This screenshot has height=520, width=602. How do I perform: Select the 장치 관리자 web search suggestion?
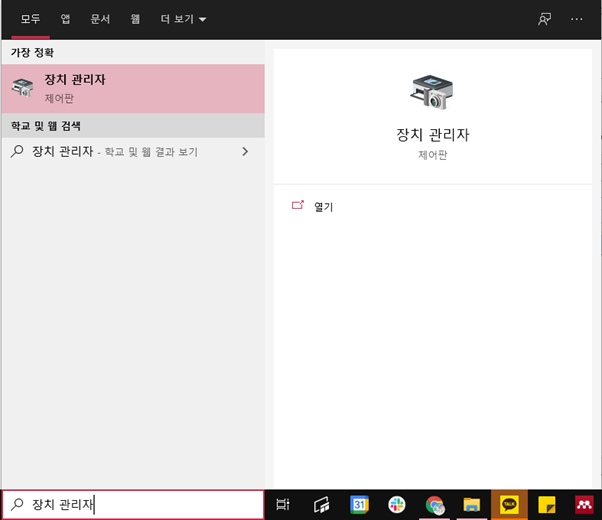point(133,151)
